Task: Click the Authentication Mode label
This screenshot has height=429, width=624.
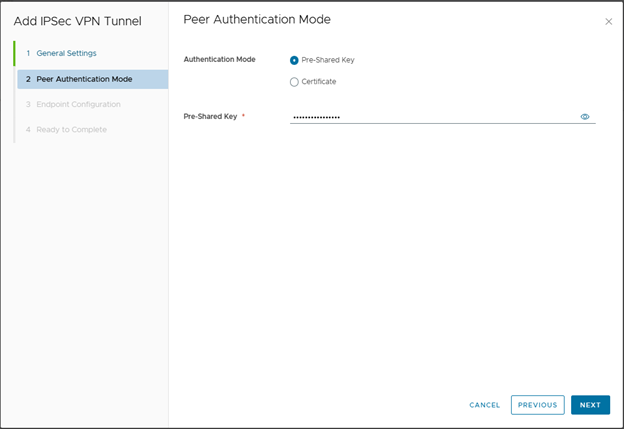Action: pyautogui.click(x=219, y=59)
